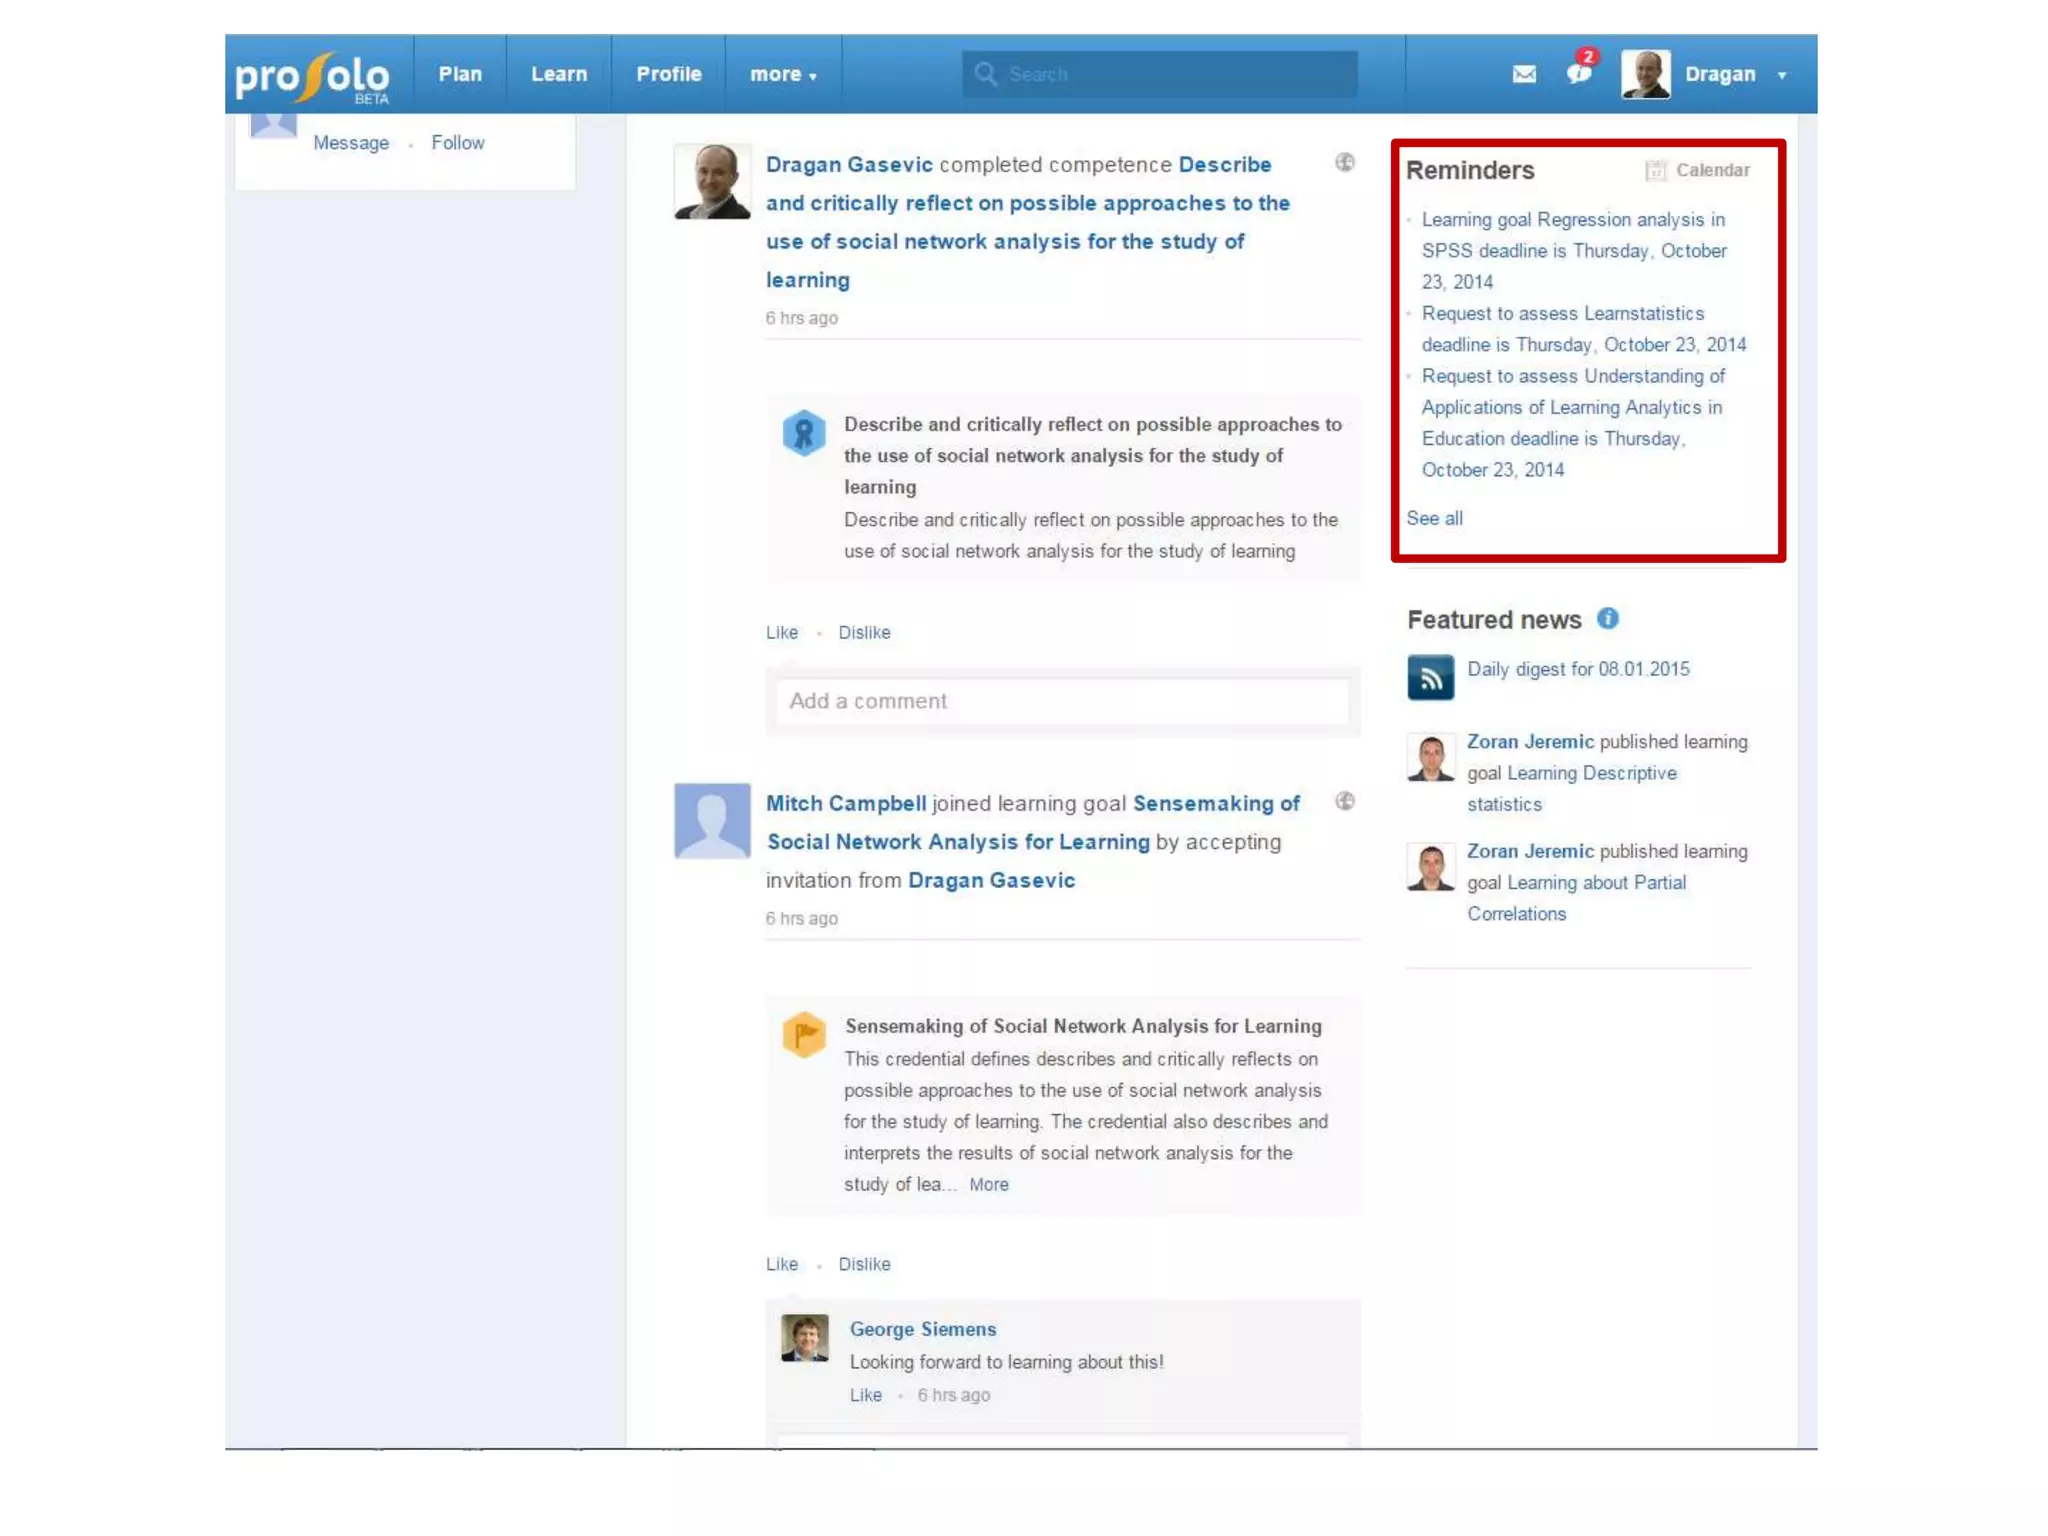Click the Featured news info icon
2048x1536 pixels.
1607,619
